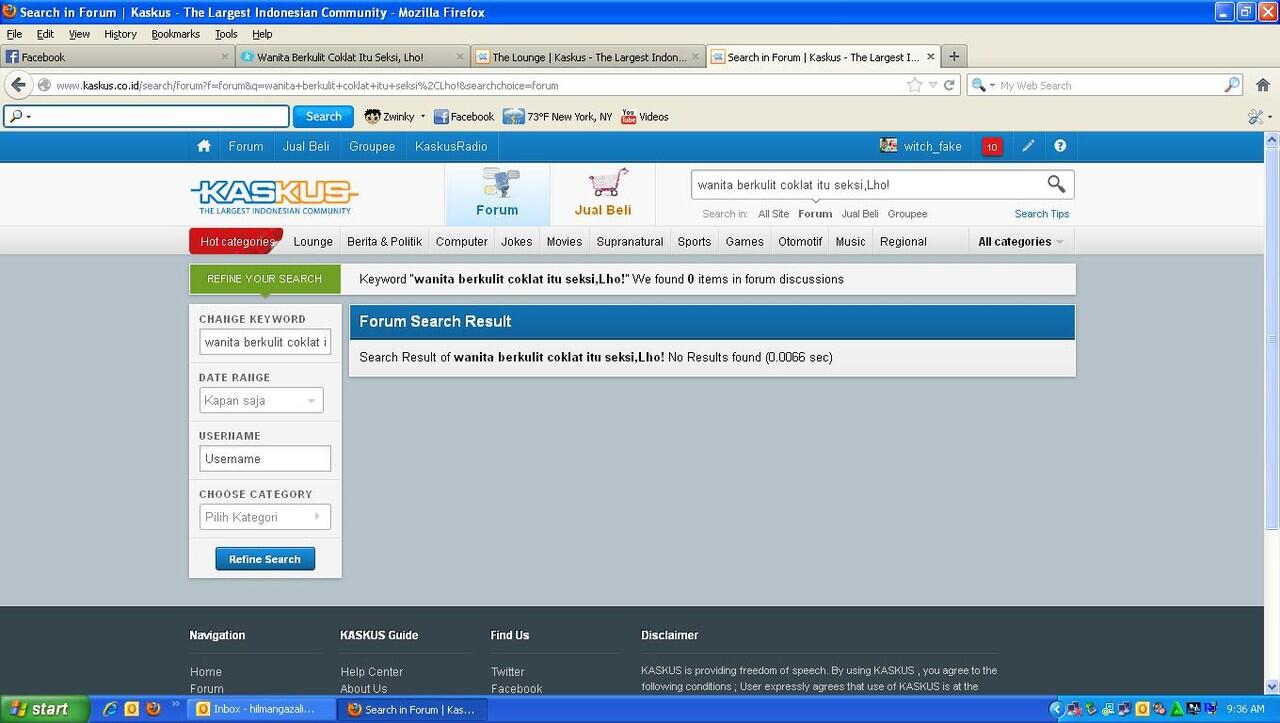Click the magnifier in My Web Search box
The image size is (1280, 723).
[x=1232, y=85]
